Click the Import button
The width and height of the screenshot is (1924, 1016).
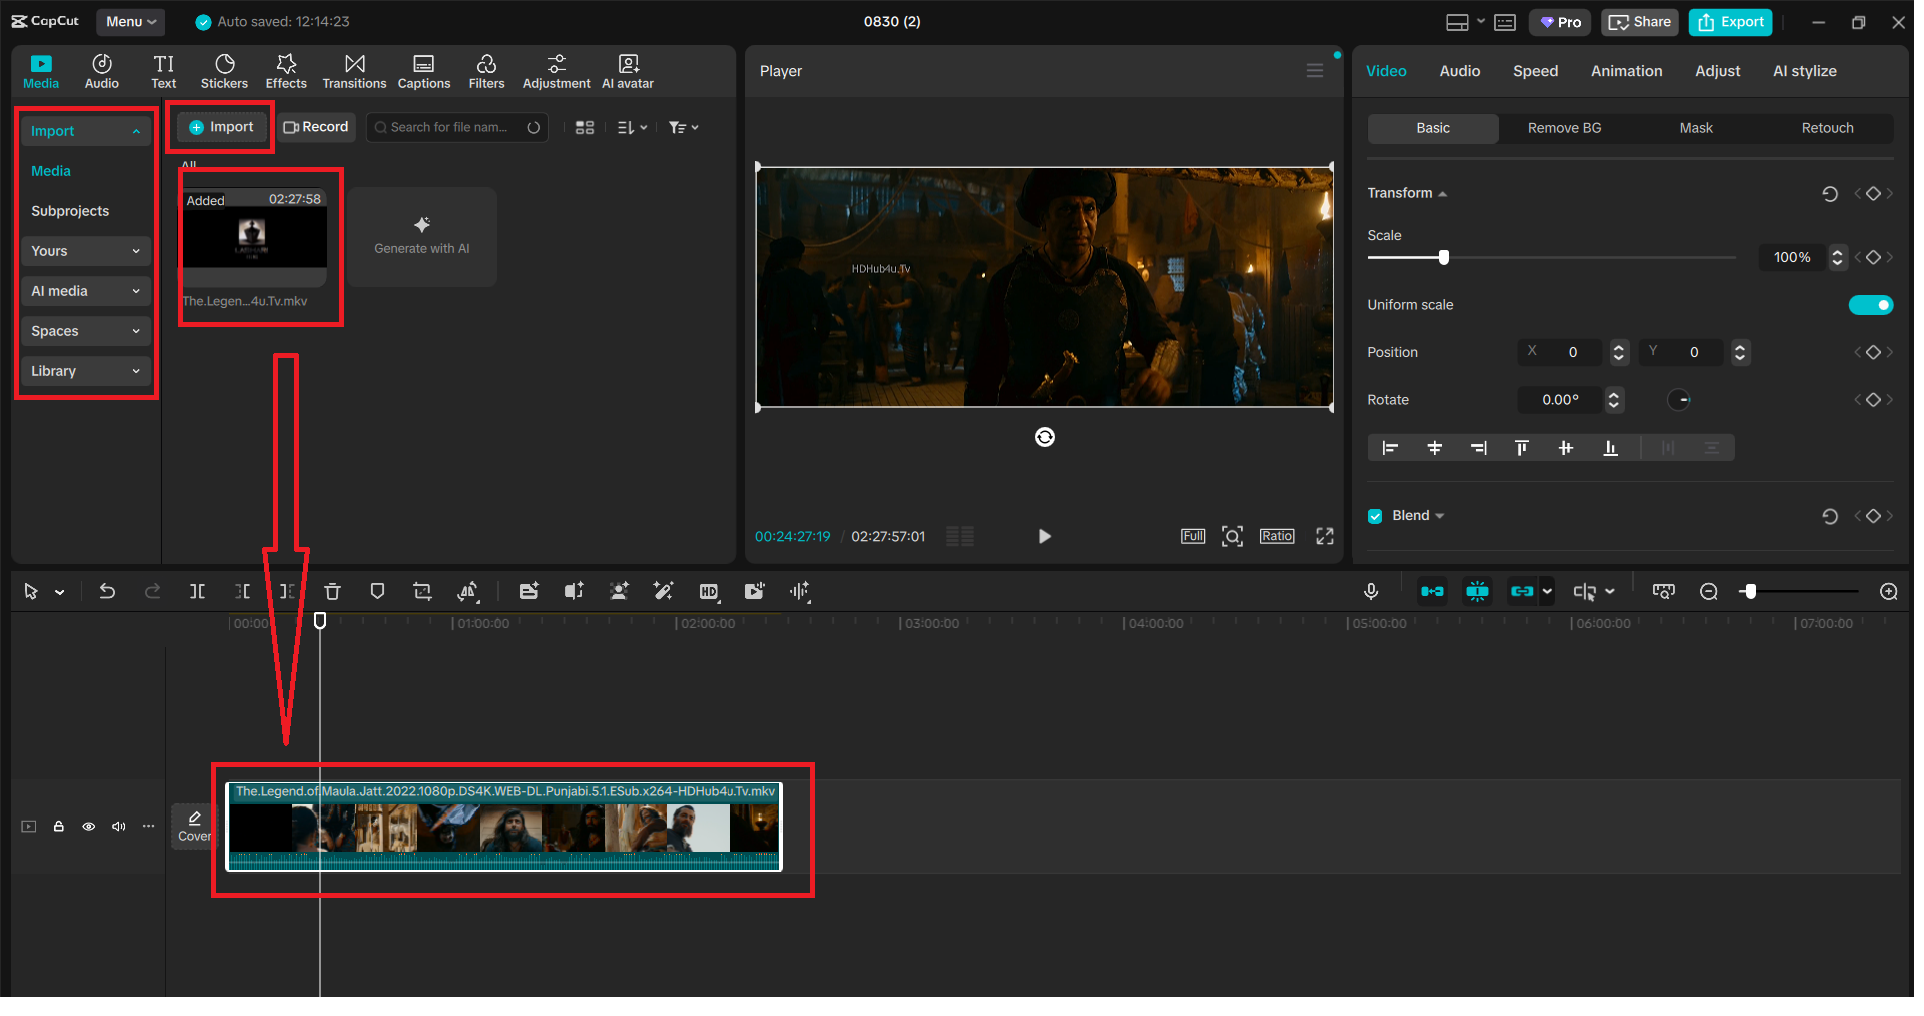pos(221,127)
